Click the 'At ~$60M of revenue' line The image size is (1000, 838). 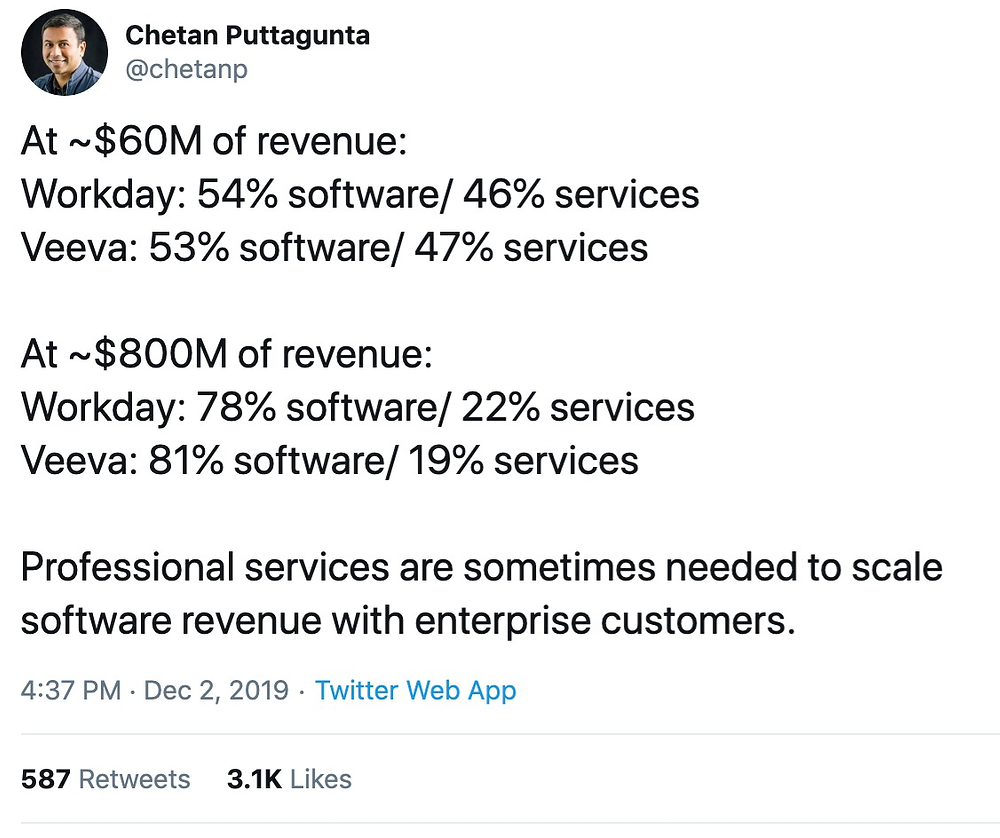click(x=214, y=141)
